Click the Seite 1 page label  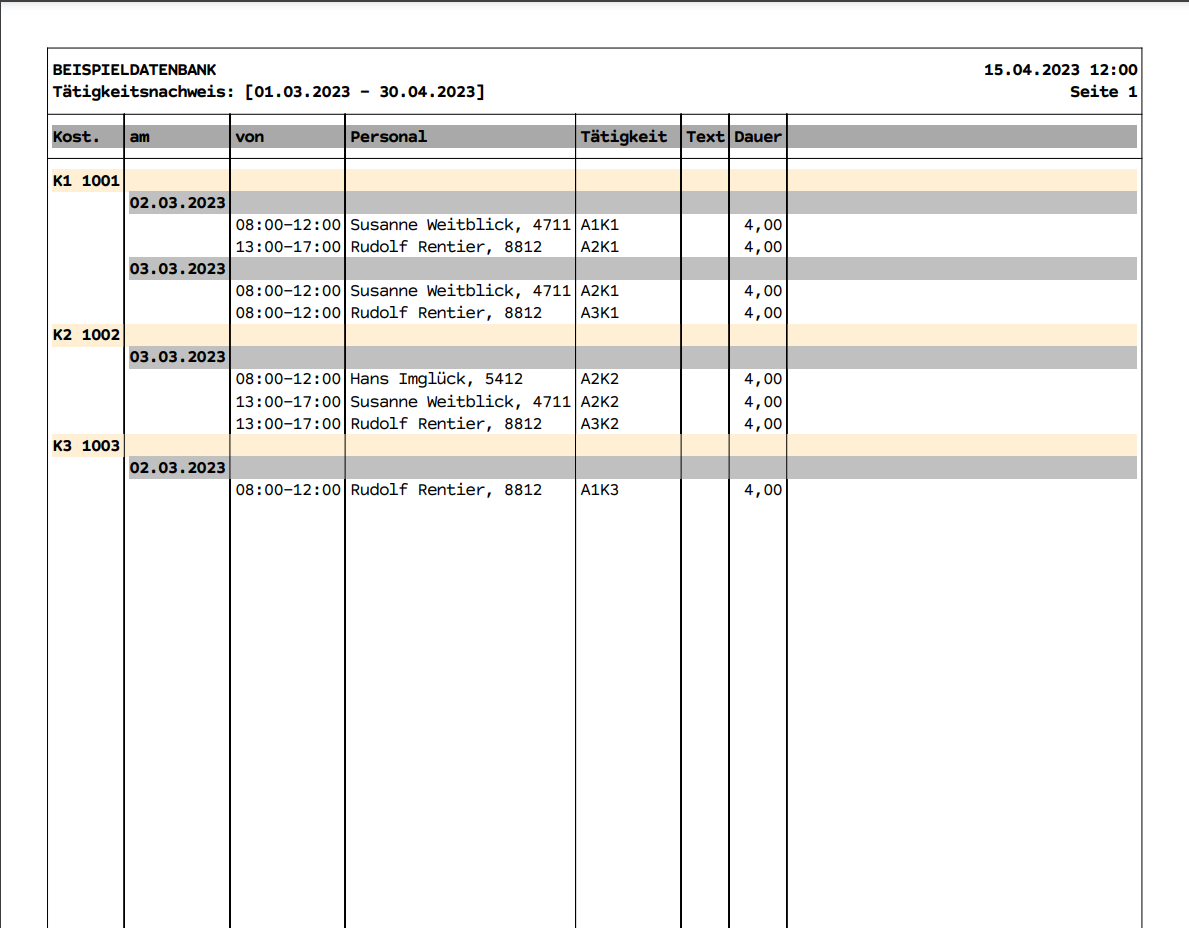click(1103, 92)
